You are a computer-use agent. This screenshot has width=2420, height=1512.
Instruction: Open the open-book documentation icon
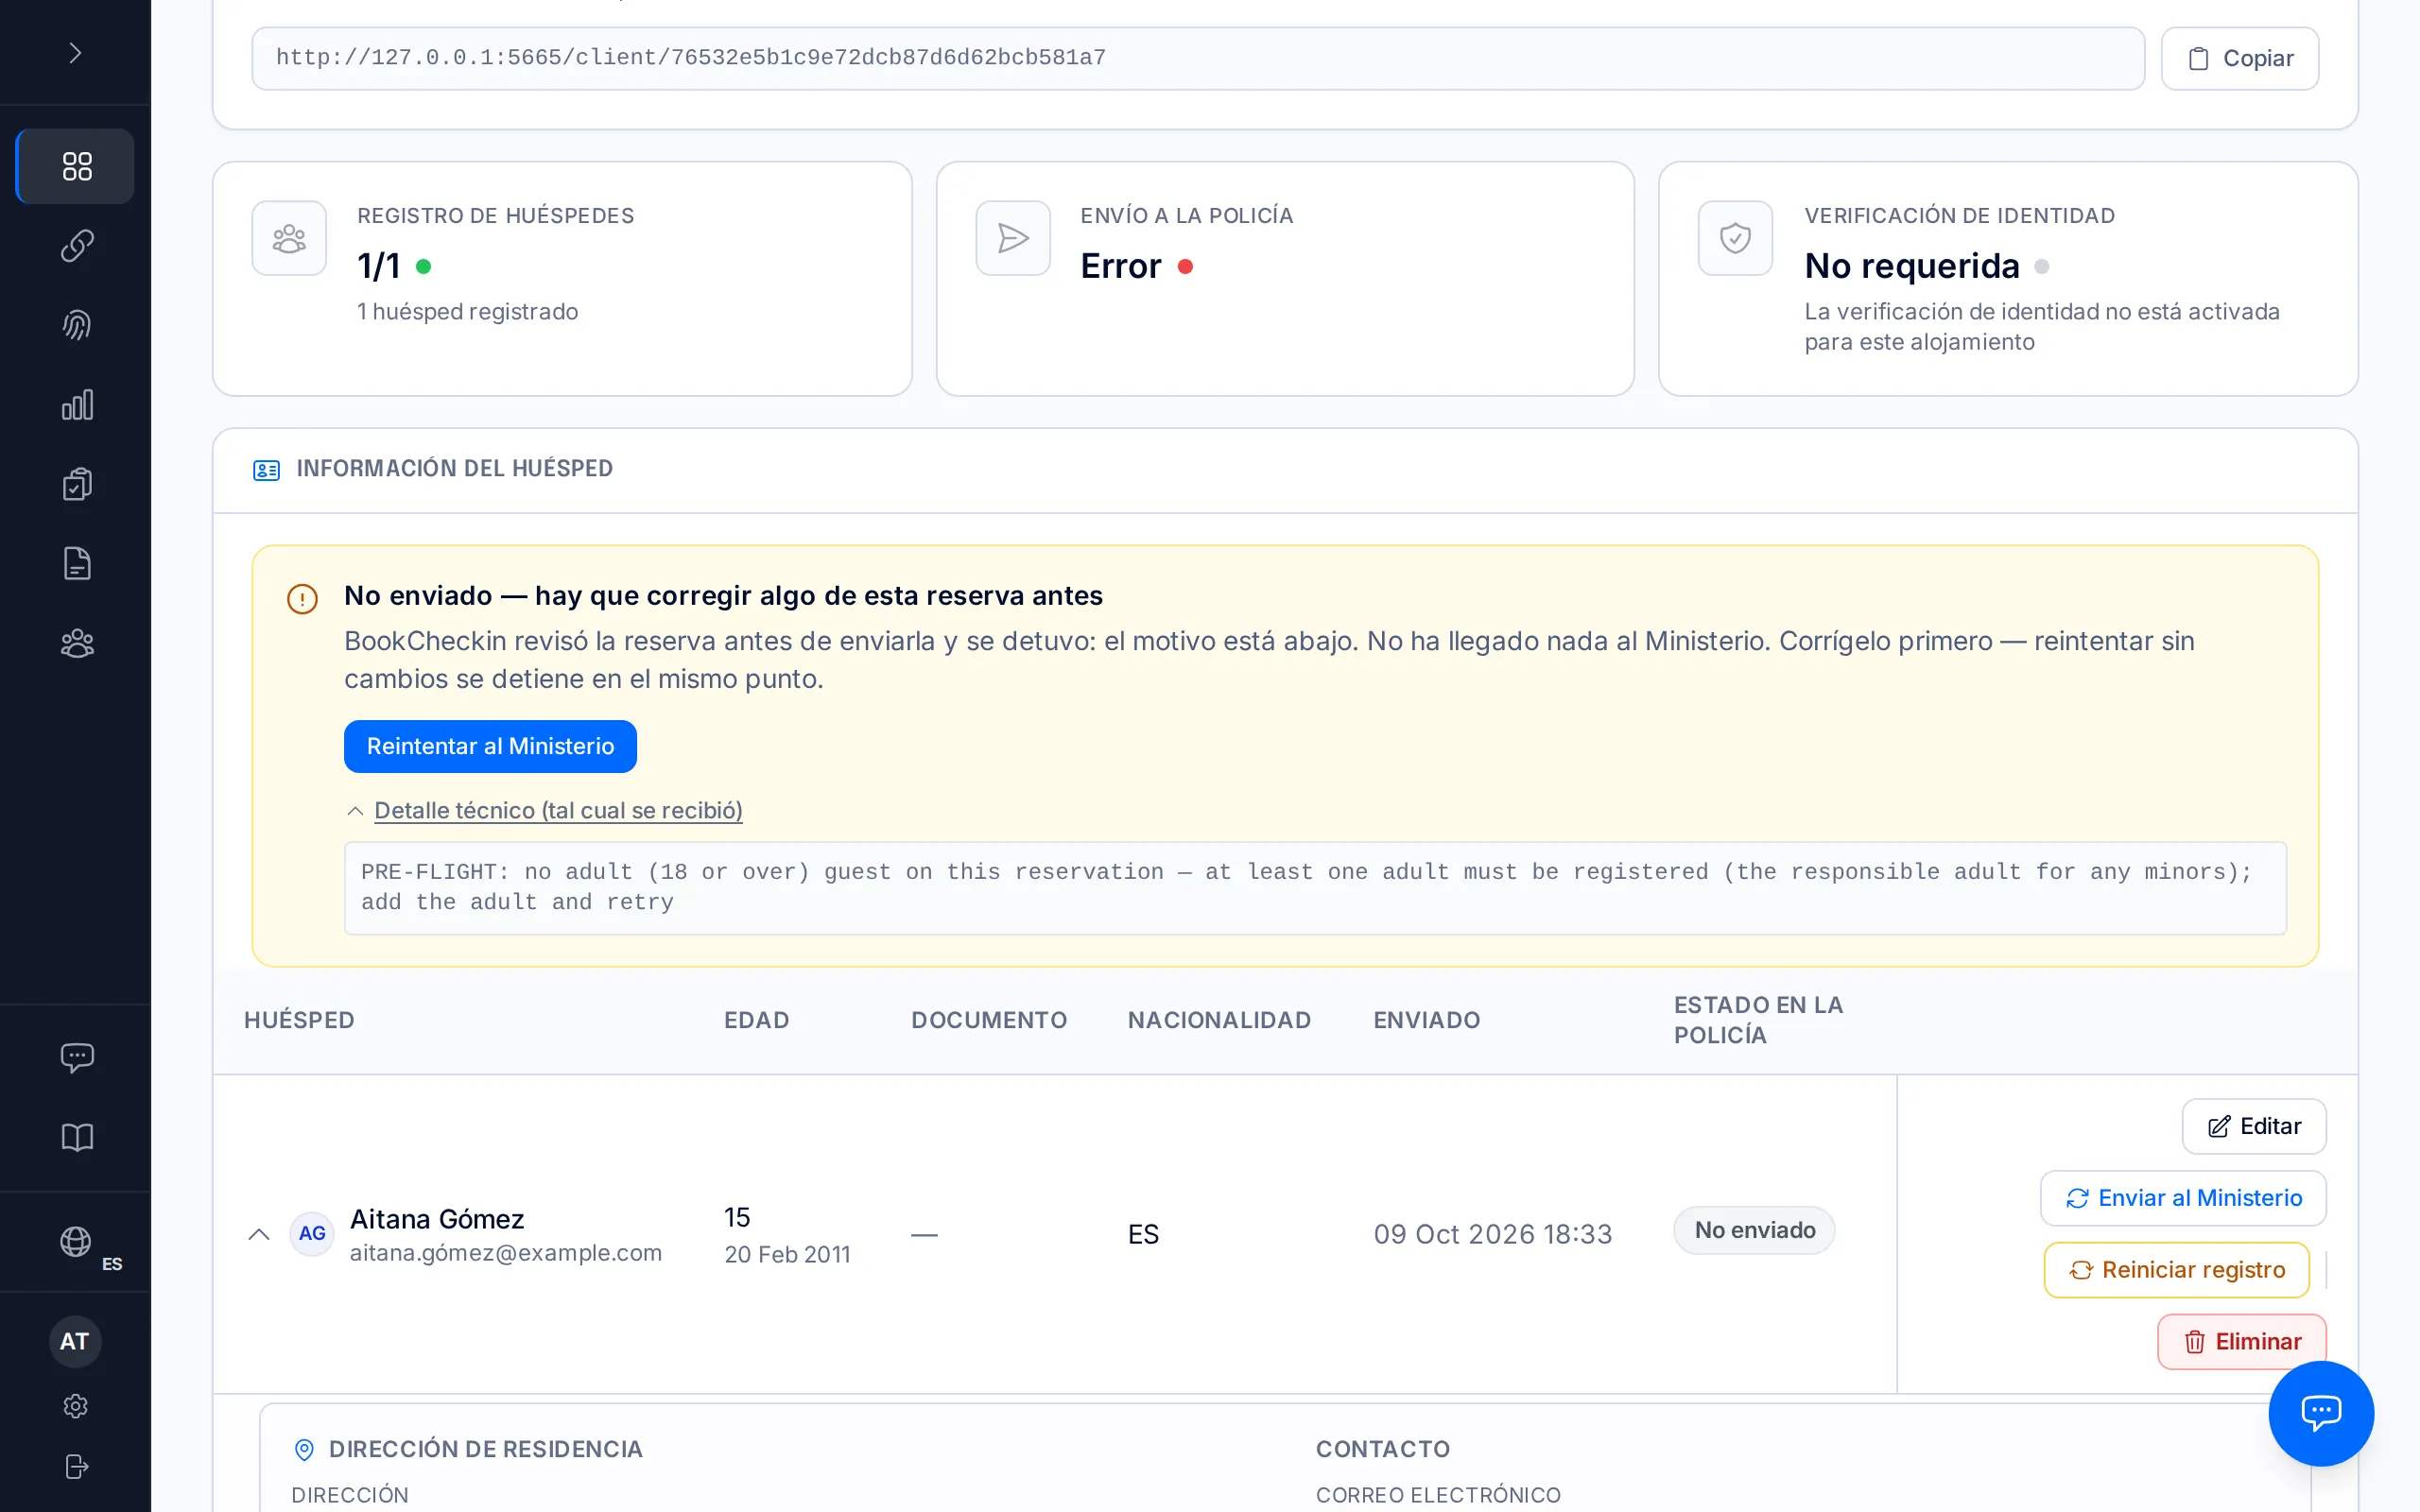click(x=76, y=1137)
